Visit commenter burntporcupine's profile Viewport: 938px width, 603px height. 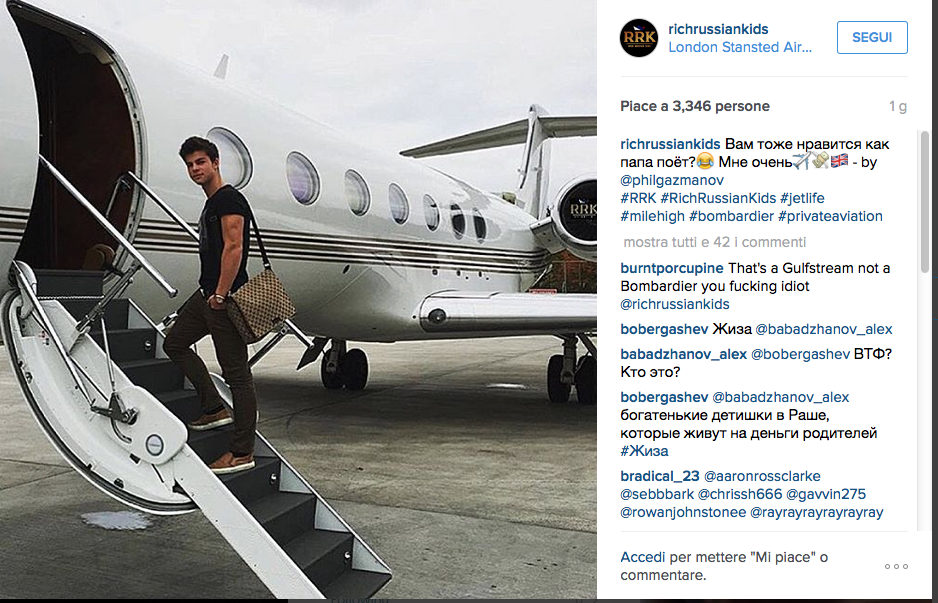click(672, 268)
